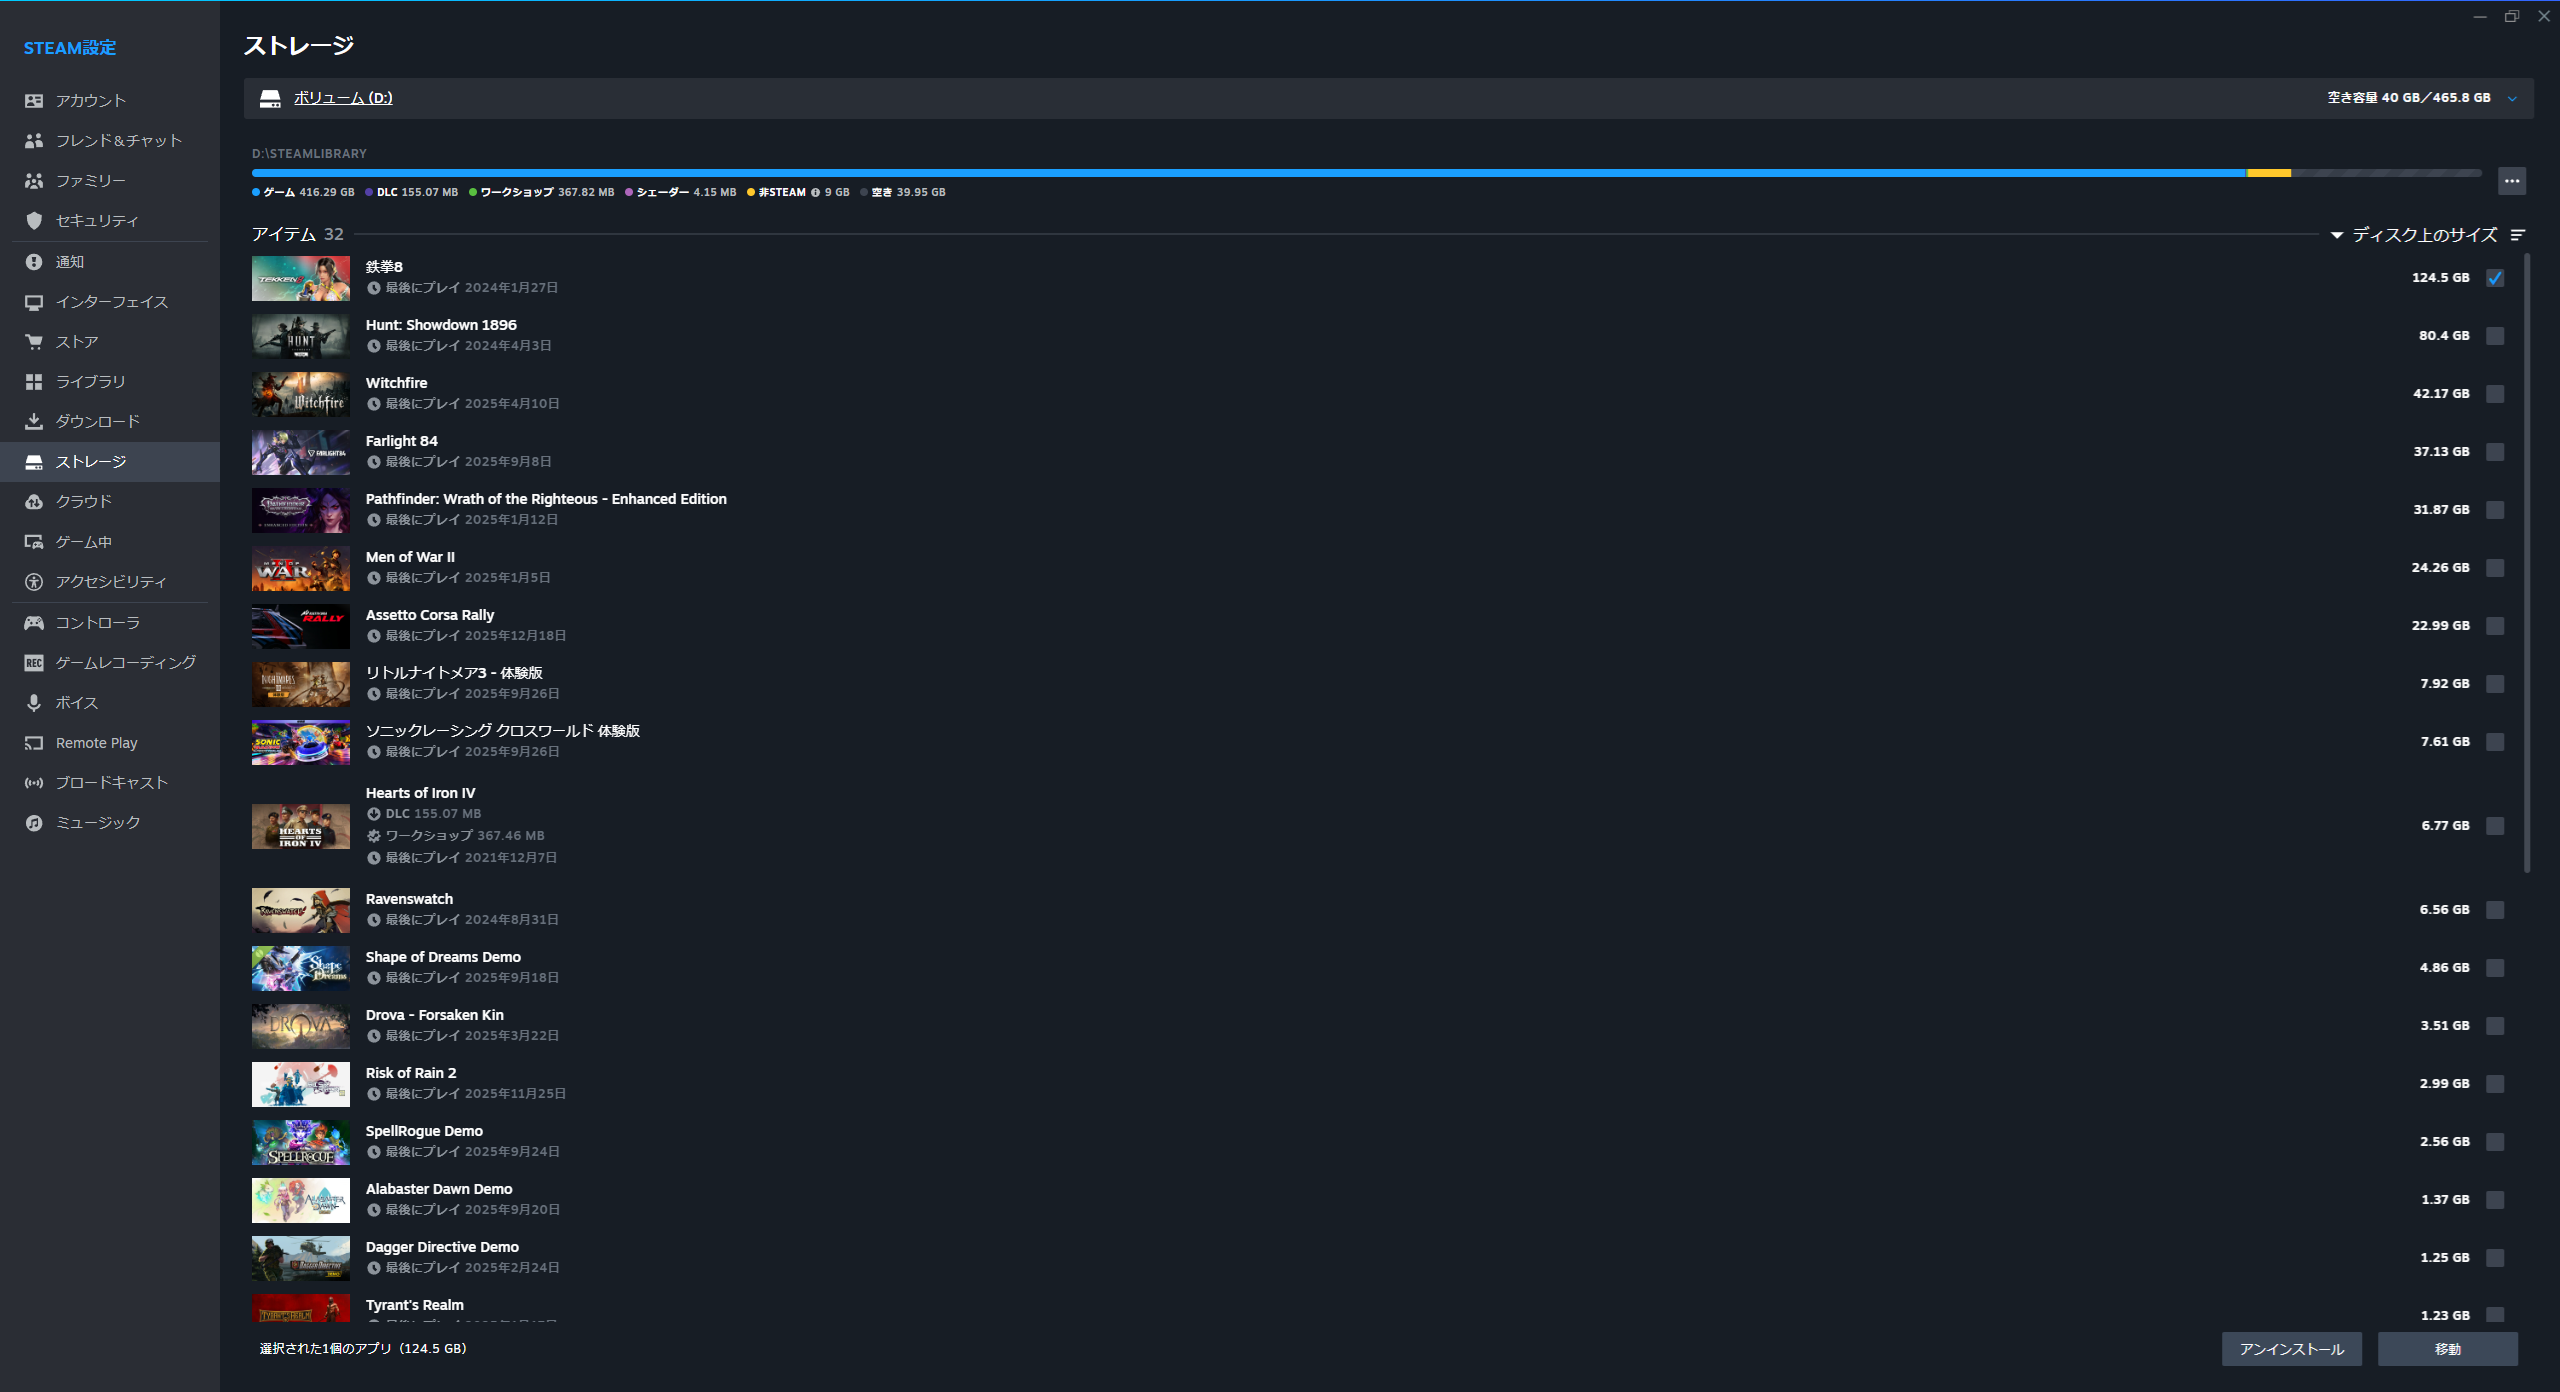This screenshot has width=2560, height=1392.
Task: Go to the ライブラリ settings page
Action: coord(90,382)
